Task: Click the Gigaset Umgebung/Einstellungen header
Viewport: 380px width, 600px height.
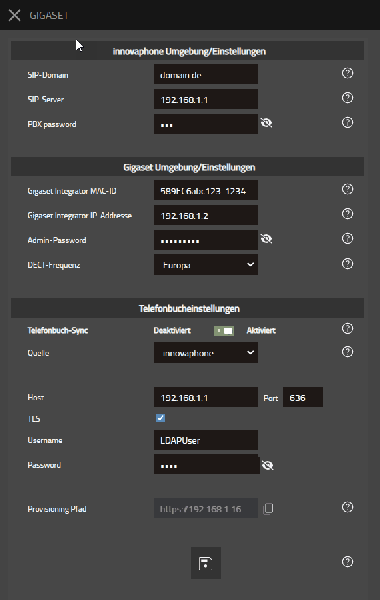Action: pyautogui.click(x=189, y=167)
